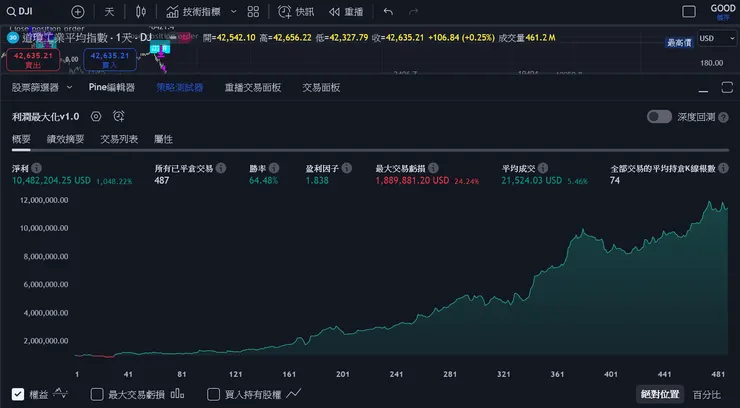
Task: Open 深度回測 help question icon
Action: click(x=723, y=117)
